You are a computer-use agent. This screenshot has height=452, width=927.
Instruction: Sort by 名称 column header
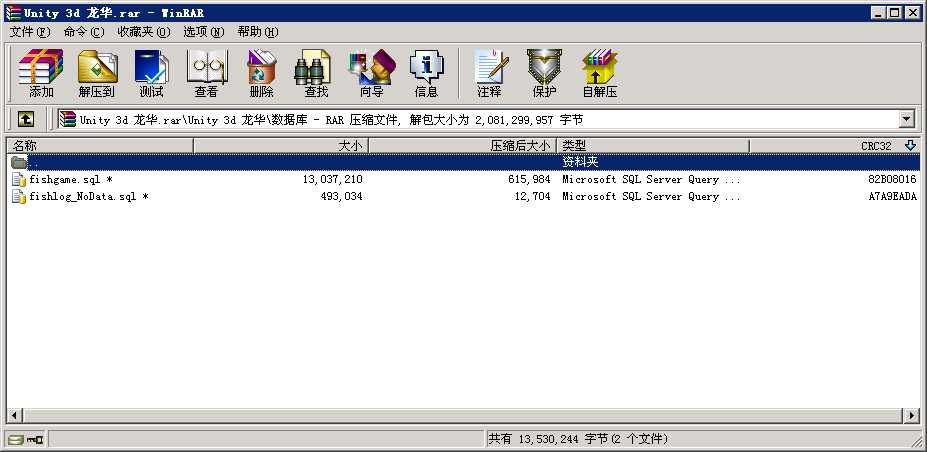100,146
